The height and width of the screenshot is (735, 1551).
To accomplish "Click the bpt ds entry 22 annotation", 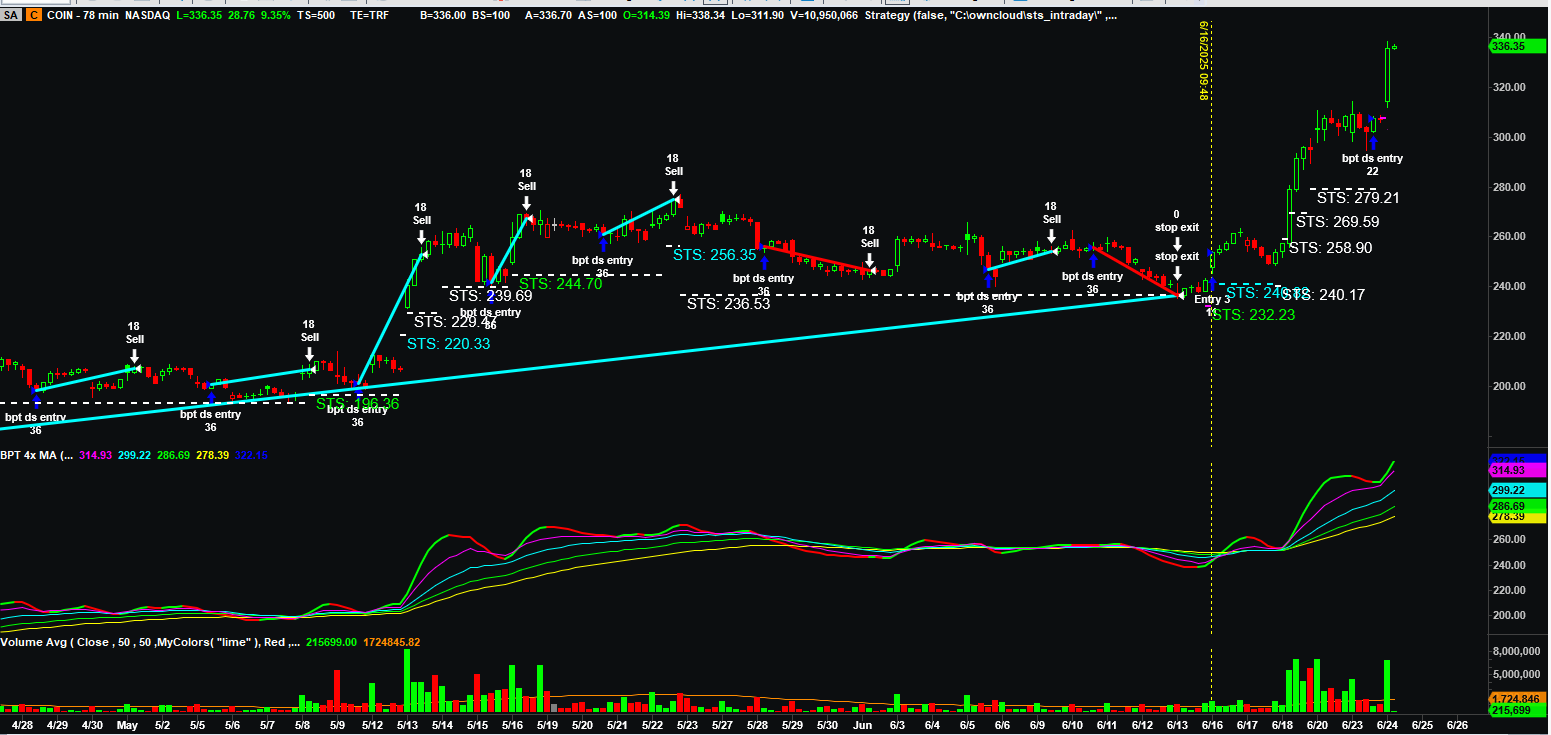I will pos(1372,165).
